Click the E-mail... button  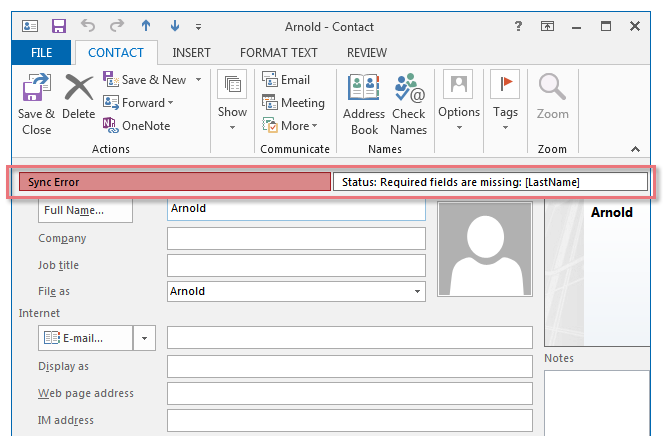[x=85, y=338]
